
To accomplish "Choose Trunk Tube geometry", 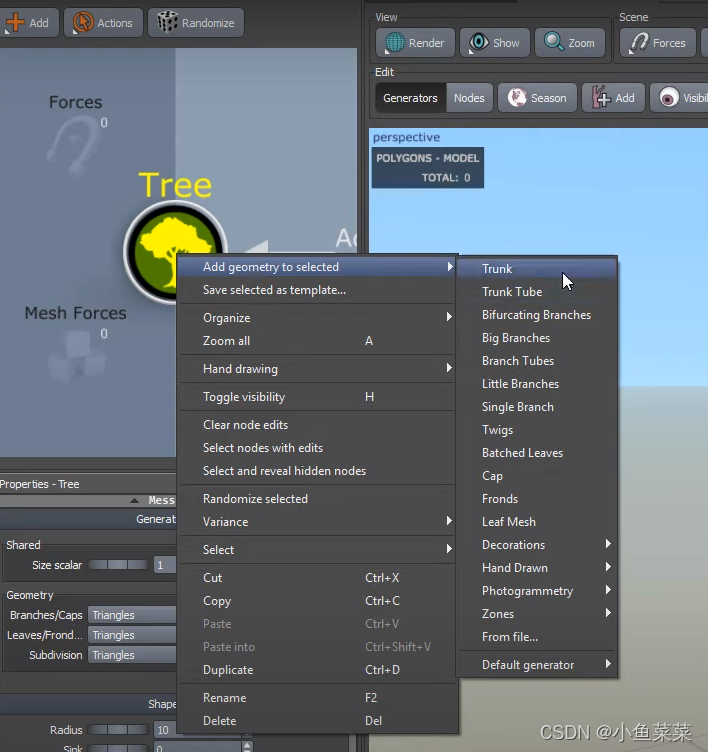I will pos(536,292).
